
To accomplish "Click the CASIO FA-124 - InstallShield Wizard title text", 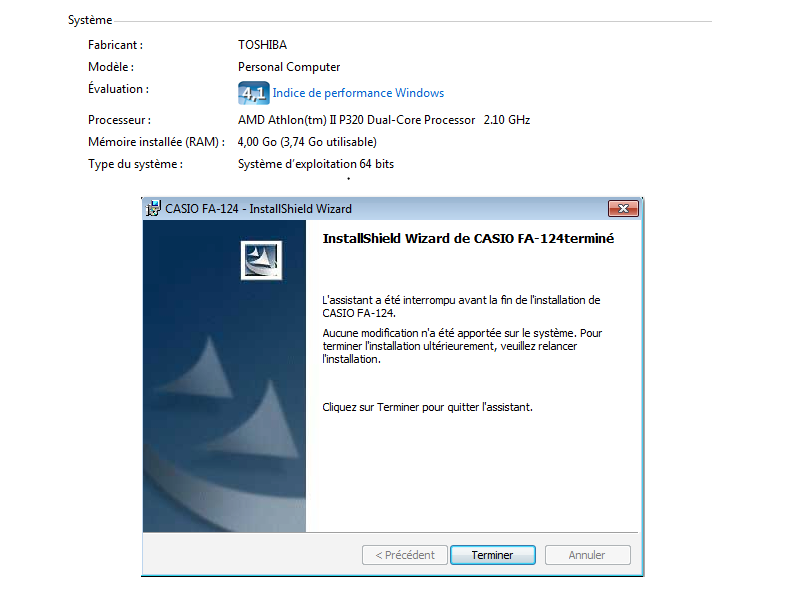I will [259, 209].
